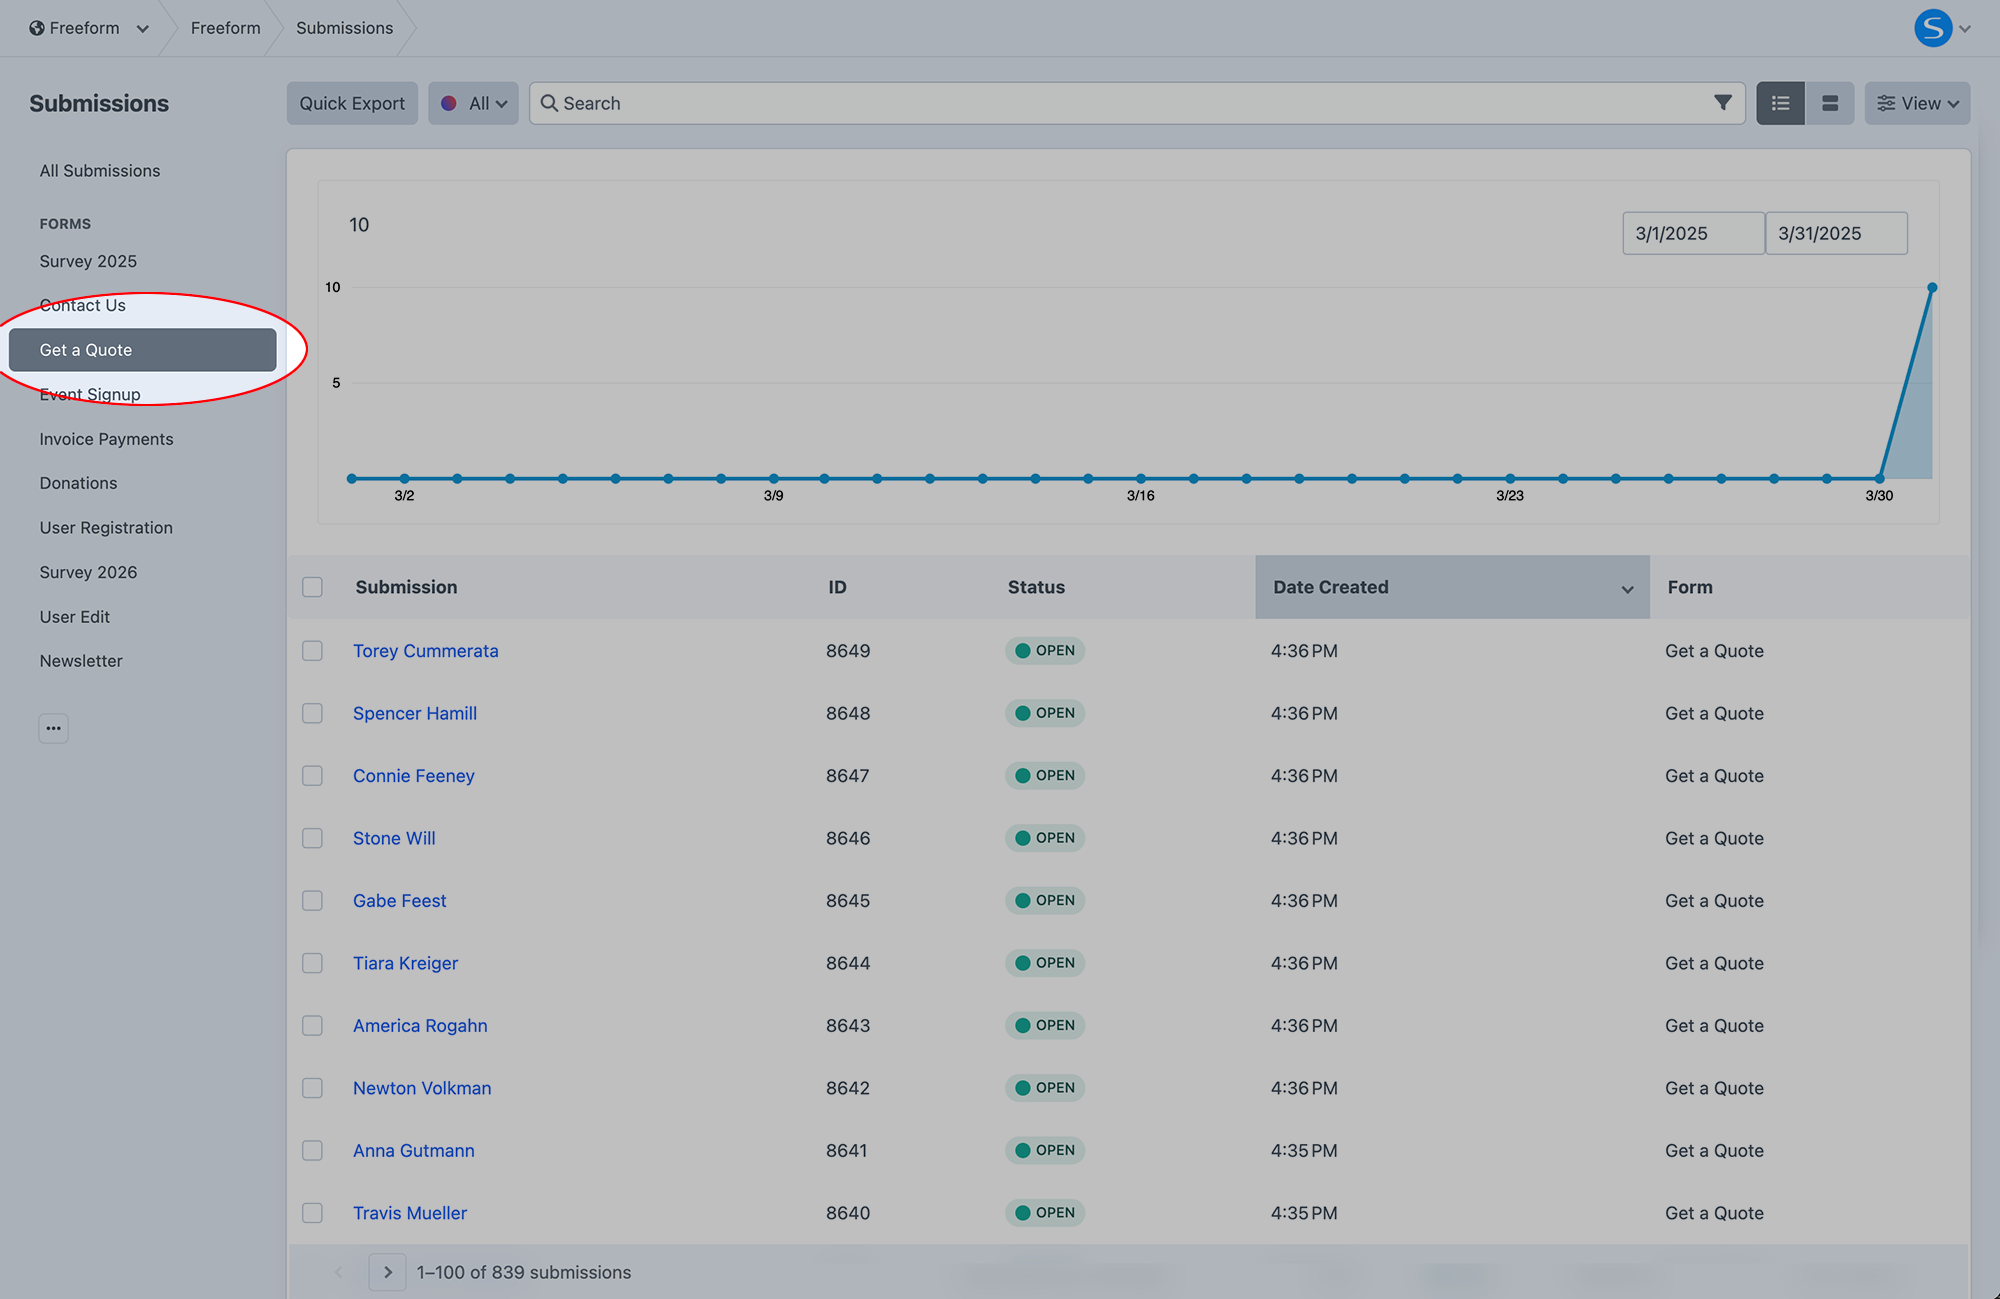Image resolution: width=2000 pixels, height=1299 pixels.
Task: Go to next page of submissions
Action: pyautogui.click(x=387, y=1271)
